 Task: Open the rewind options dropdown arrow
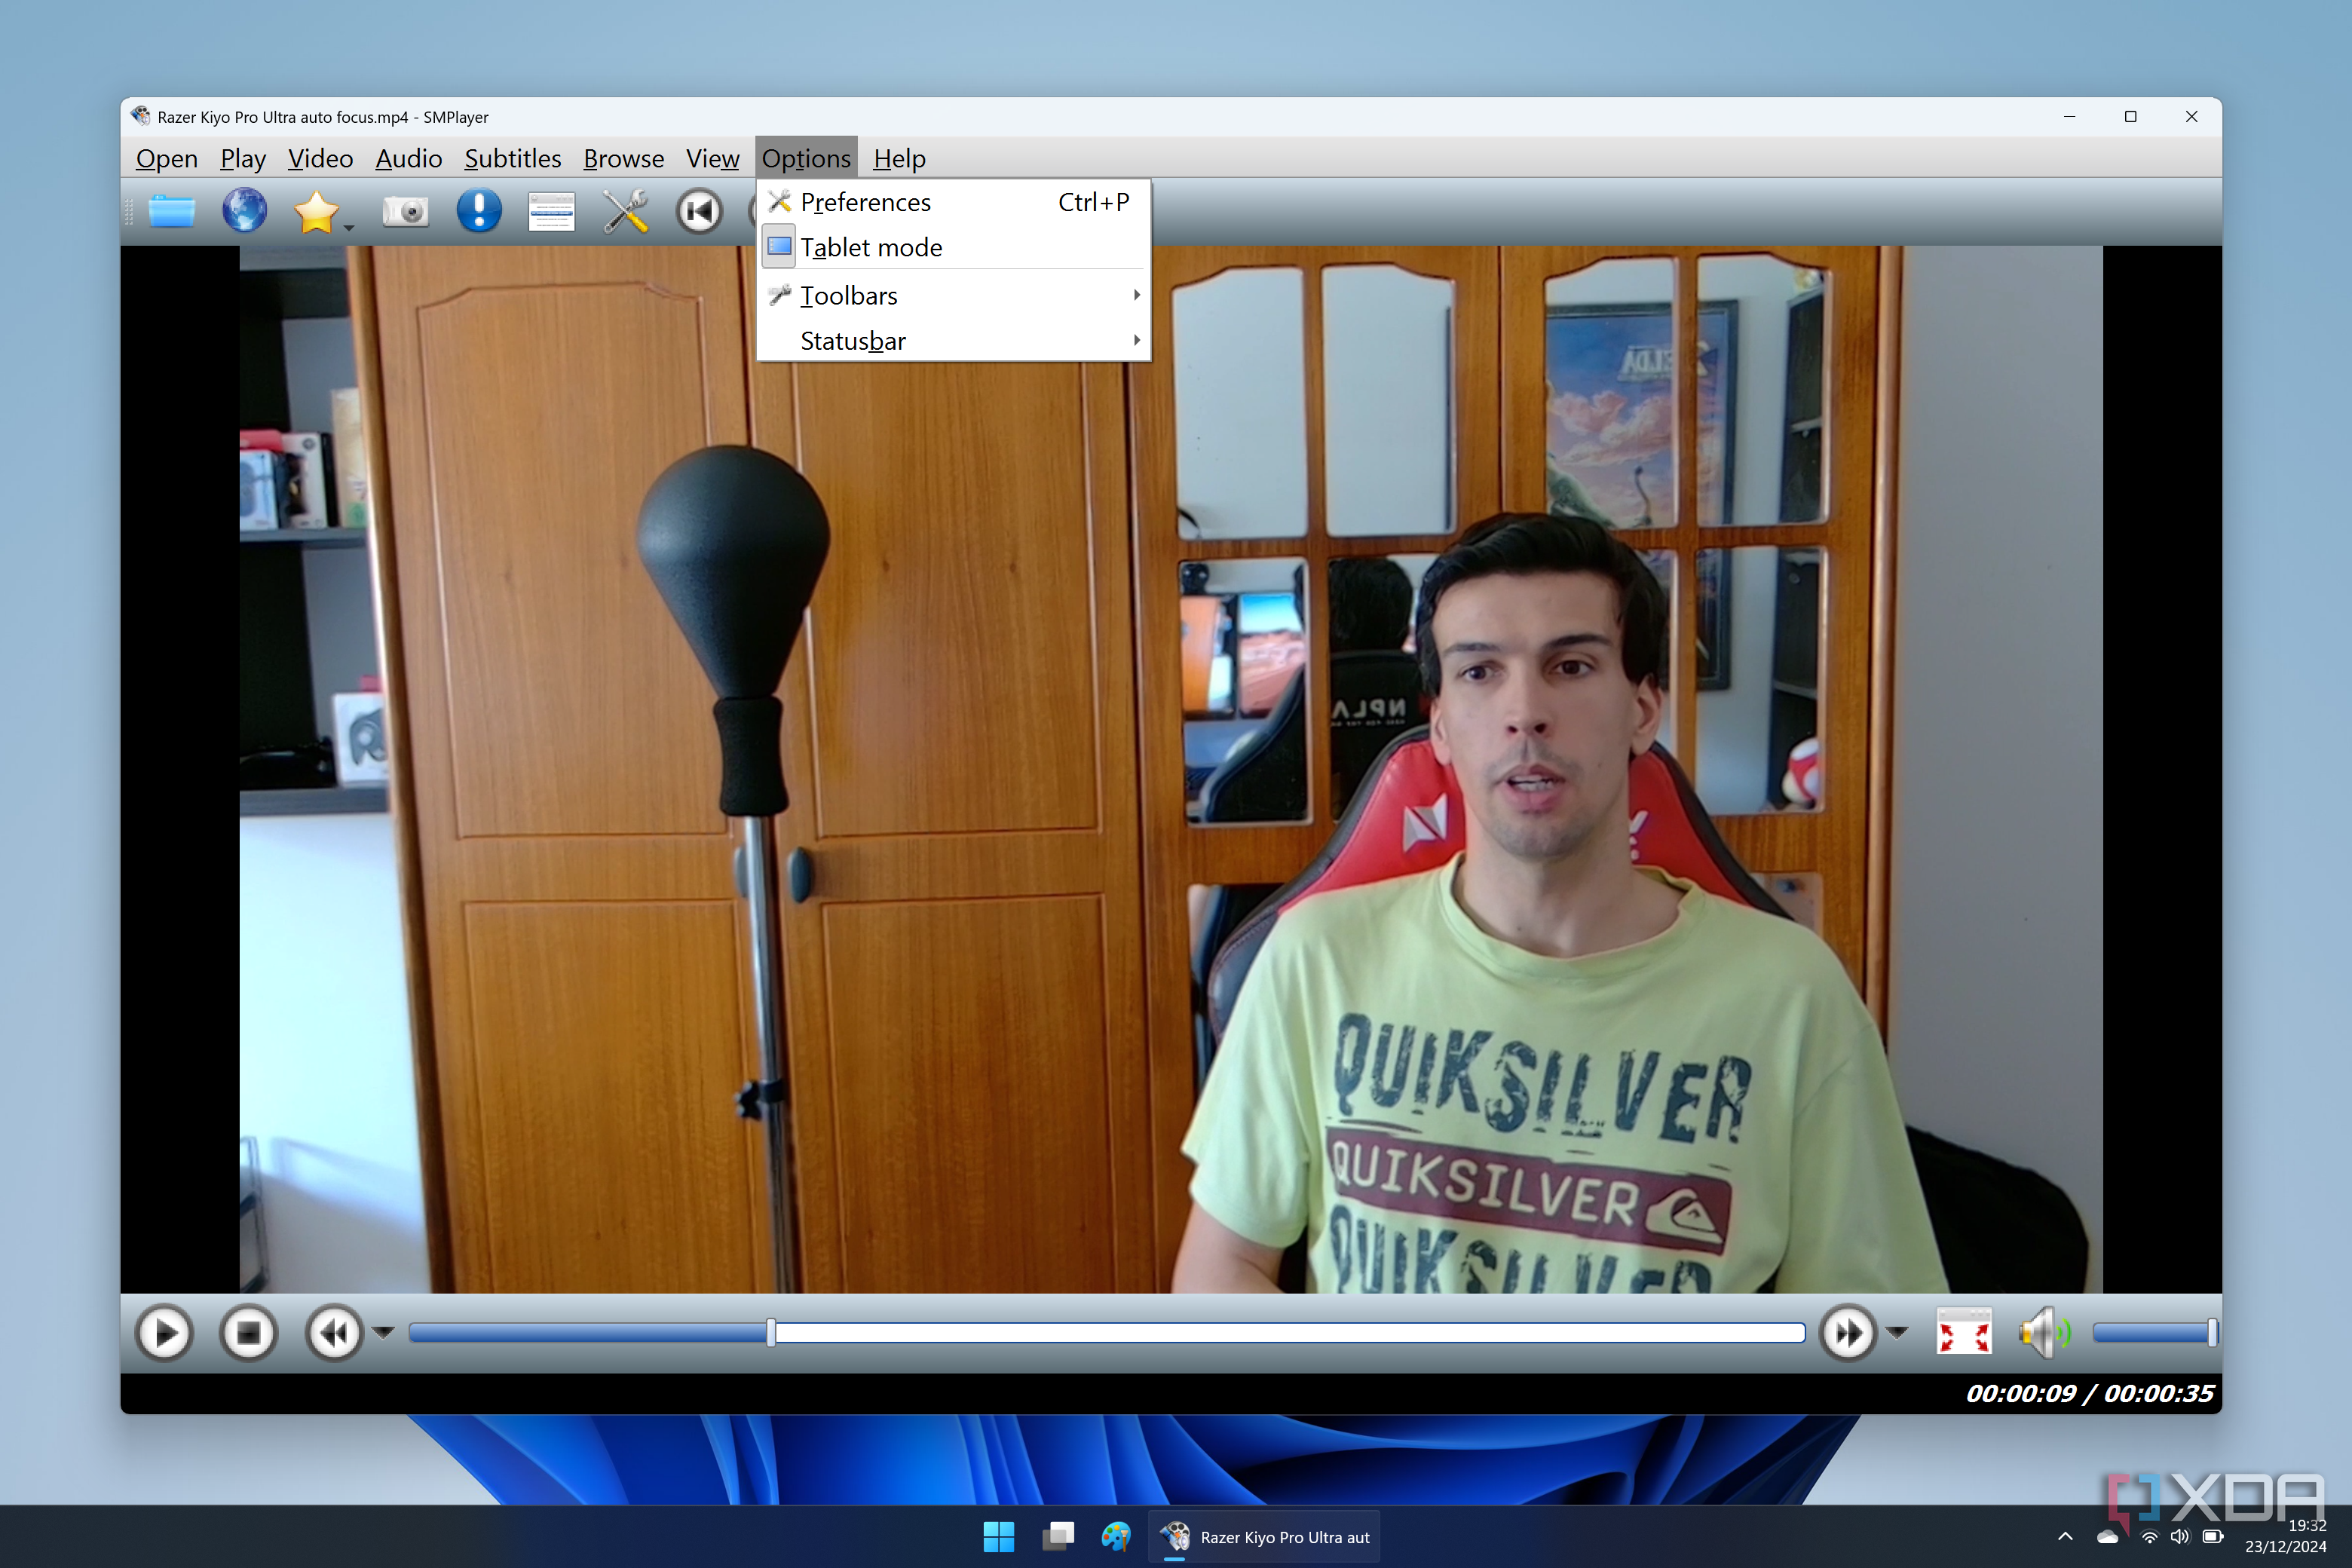[383, 1332]
